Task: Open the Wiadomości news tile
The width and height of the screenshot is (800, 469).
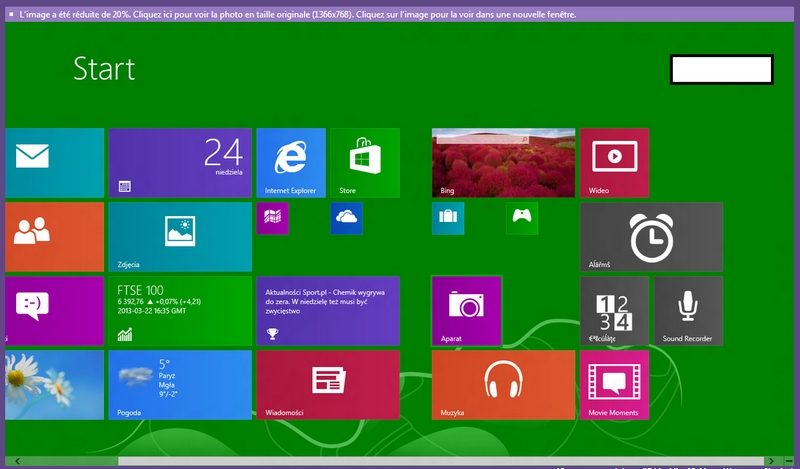Action: coord(328,384)
